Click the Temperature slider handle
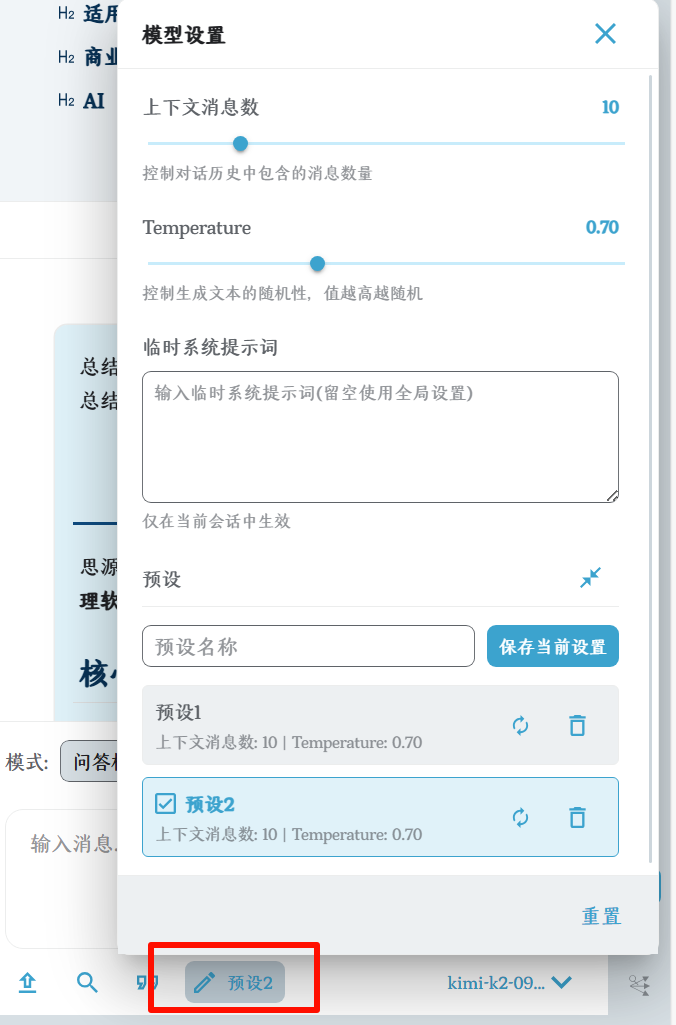The height and width of the screenshot is (1025, 676). tap(317, 264)
